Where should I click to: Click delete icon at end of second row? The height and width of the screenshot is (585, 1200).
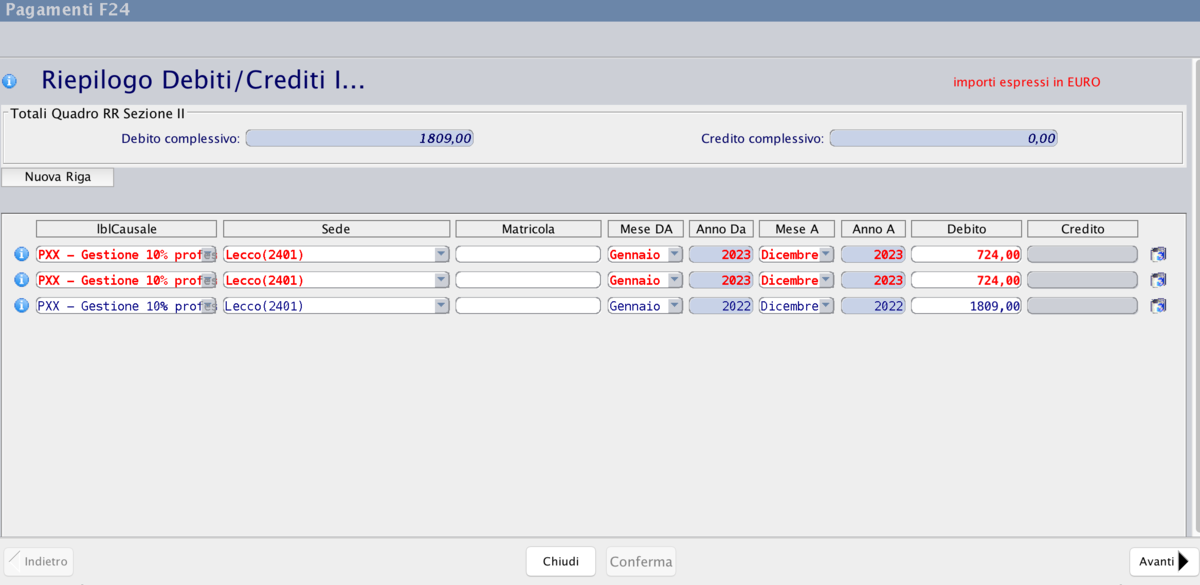click(1158, 280)
